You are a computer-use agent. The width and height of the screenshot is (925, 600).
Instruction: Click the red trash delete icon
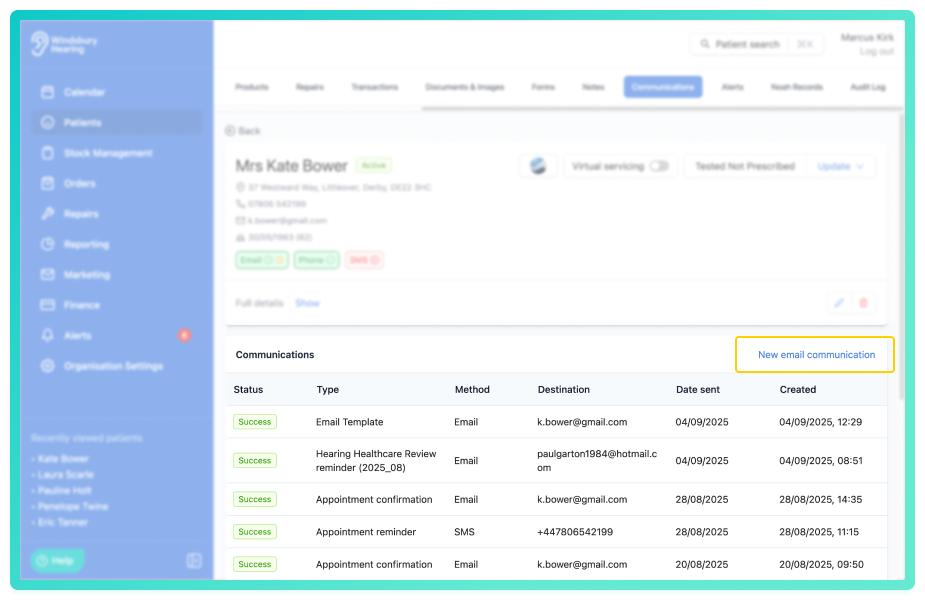pos(864,303)
